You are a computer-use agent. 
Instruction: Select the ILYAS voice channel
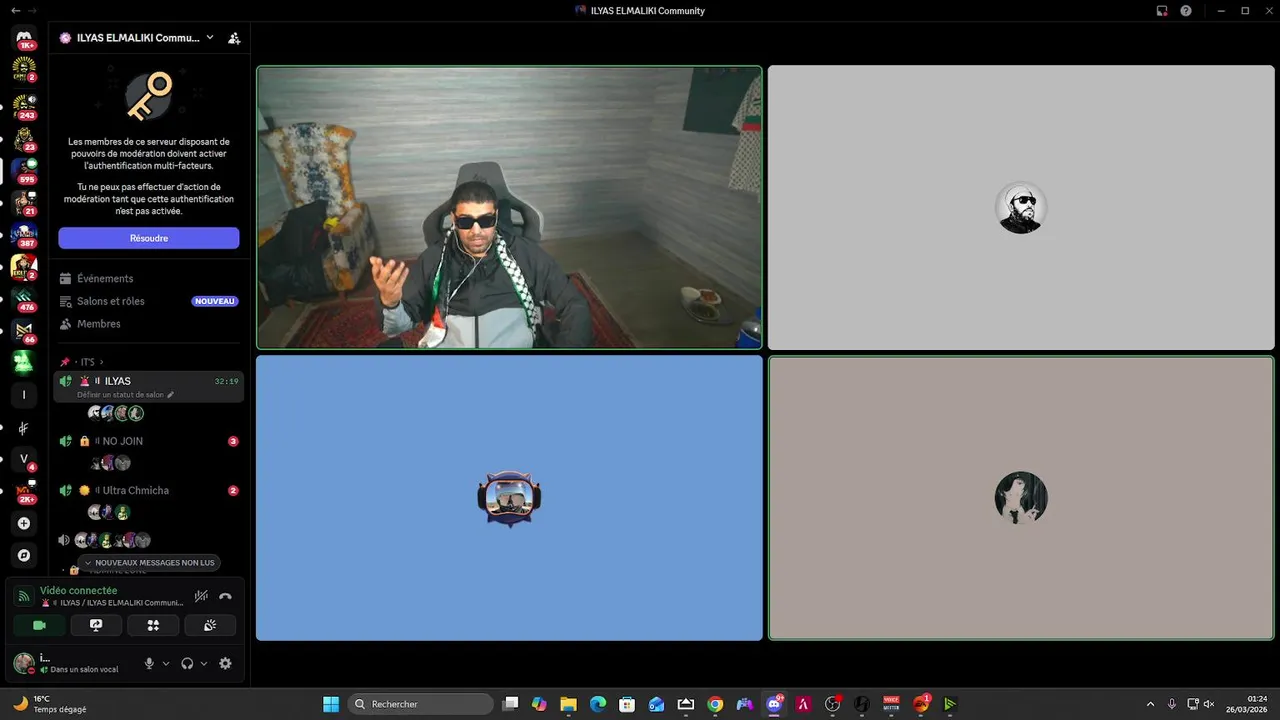point(148,386)
